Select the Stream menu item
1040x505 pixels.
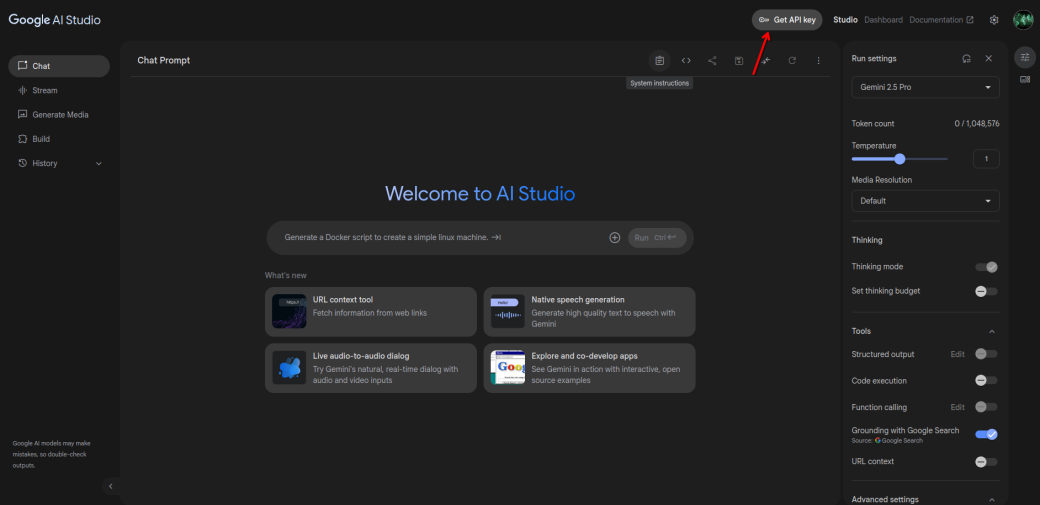(x=59, y=90)
